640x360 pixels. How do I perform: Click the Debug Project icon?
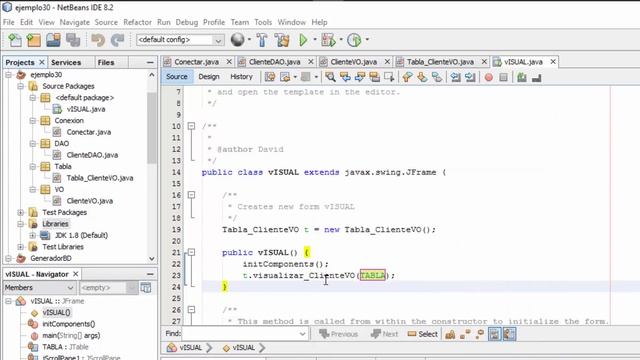328,40
